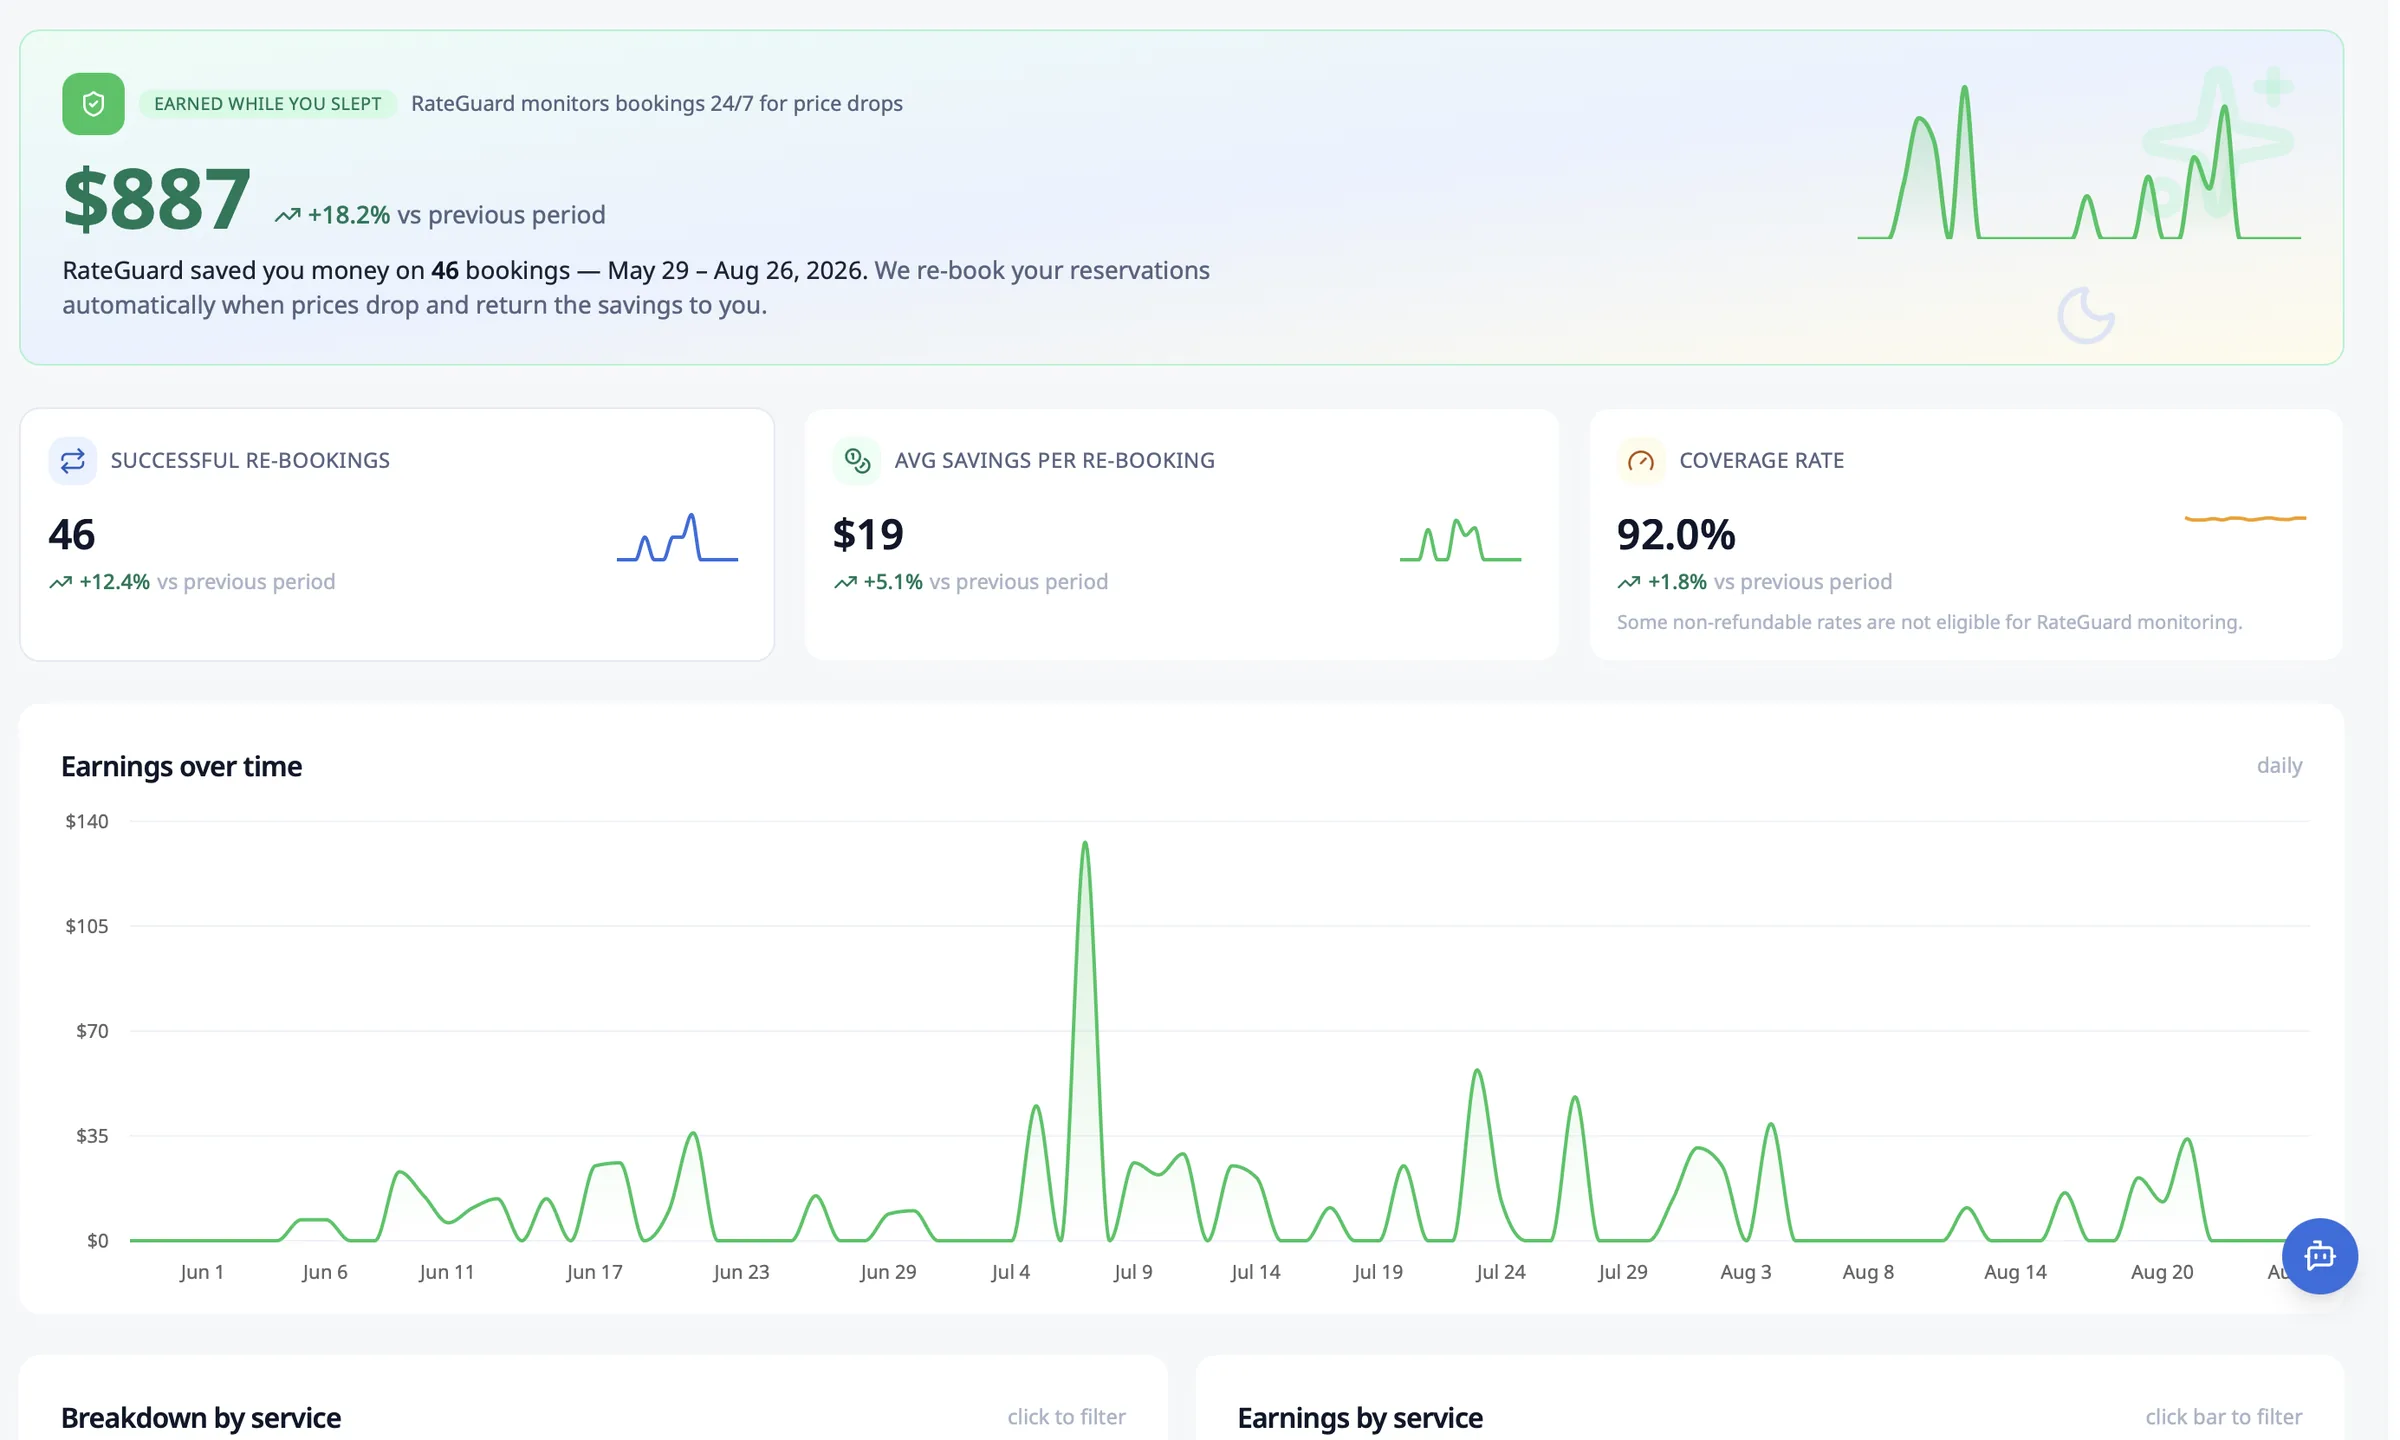Click the blue re-bookings sparkline
The image size is (2400, 1440).
pos(677,538)
